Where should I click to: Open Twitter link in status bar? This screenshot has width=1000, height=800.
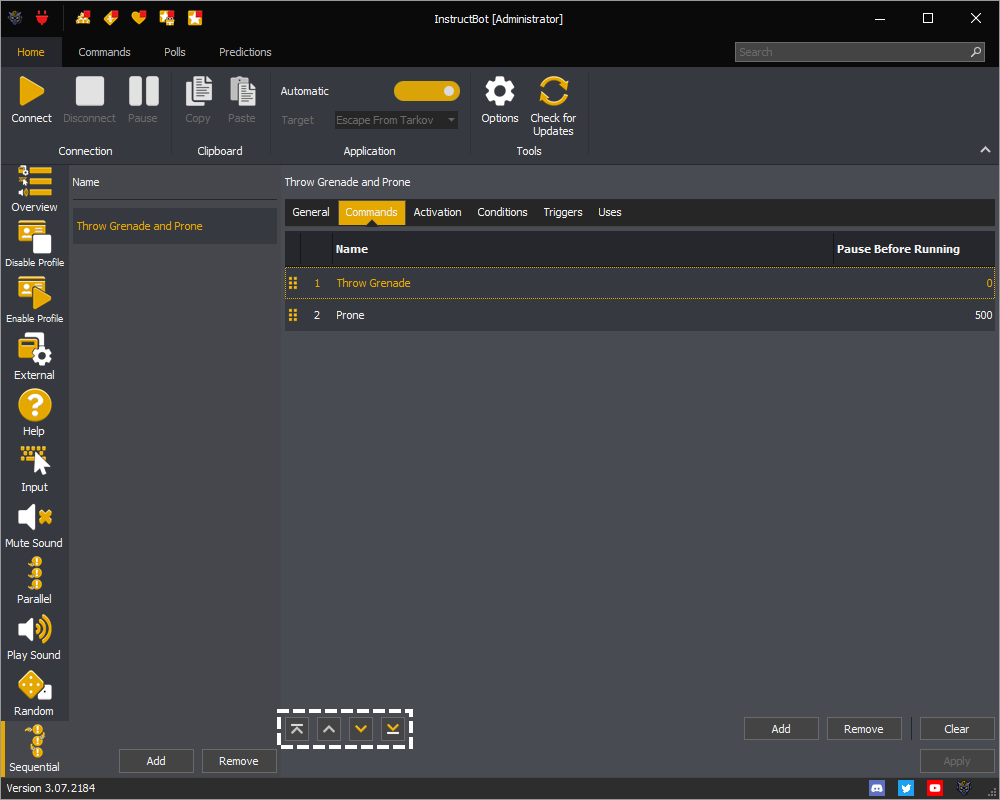(906, 788)
